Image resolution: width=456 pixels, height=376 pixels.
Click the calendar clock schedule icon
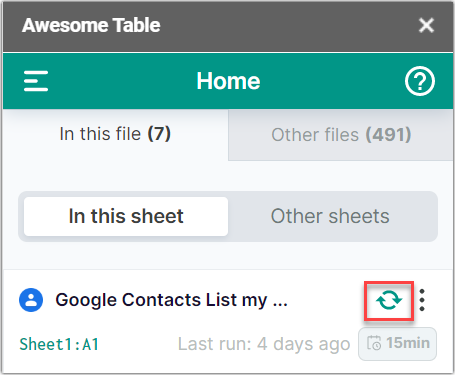coord(374,343)
